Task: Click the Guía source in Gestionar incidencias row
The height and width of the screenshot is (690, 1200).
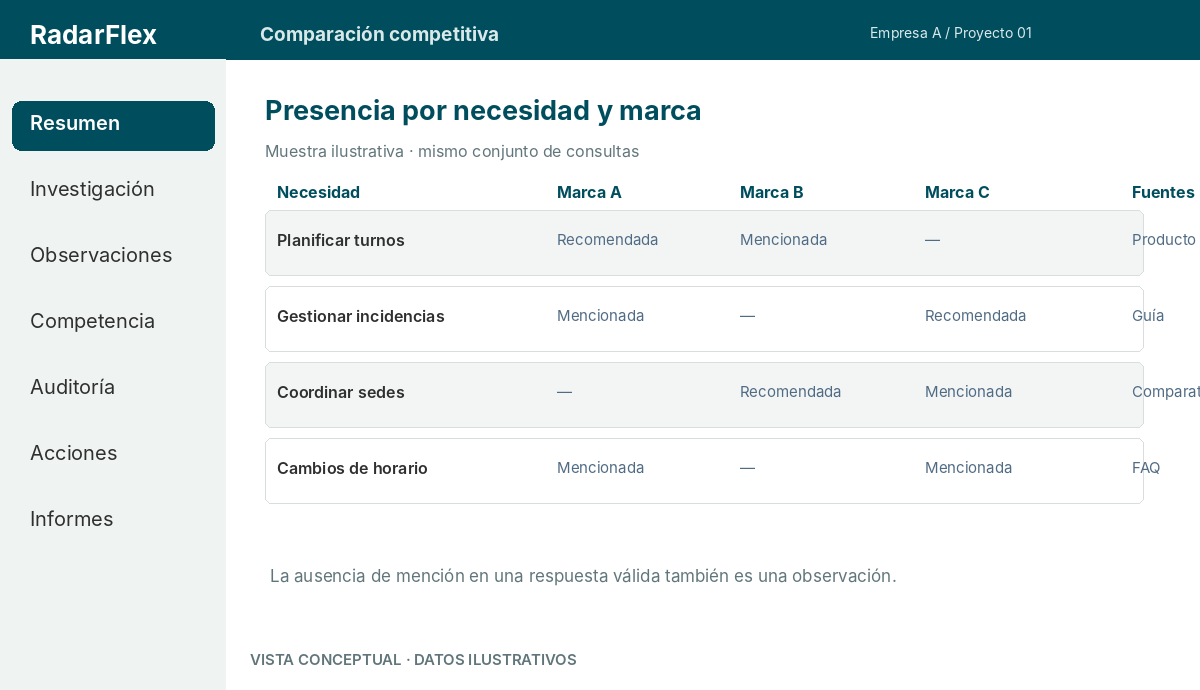Action: point(1148,316)
